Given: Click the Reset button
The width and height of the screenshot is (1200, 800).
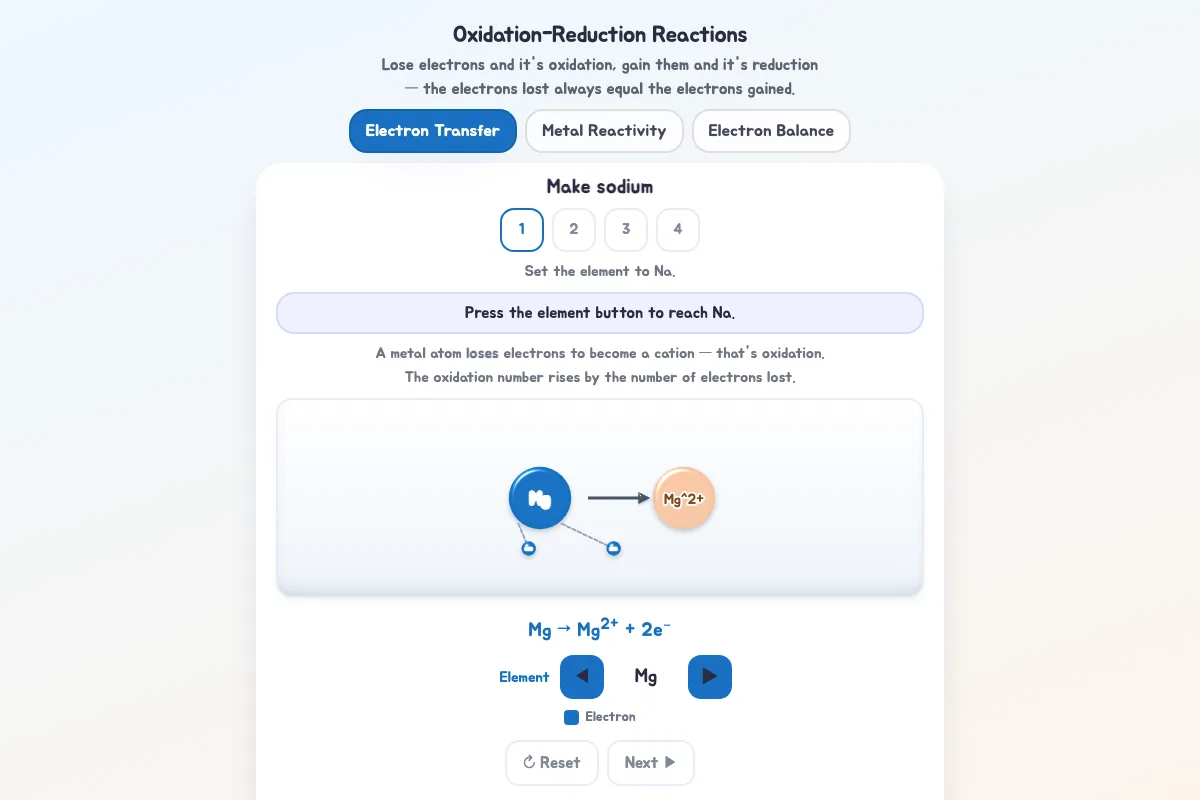Looking at the screenshot, I should click(x=552, y=763).
